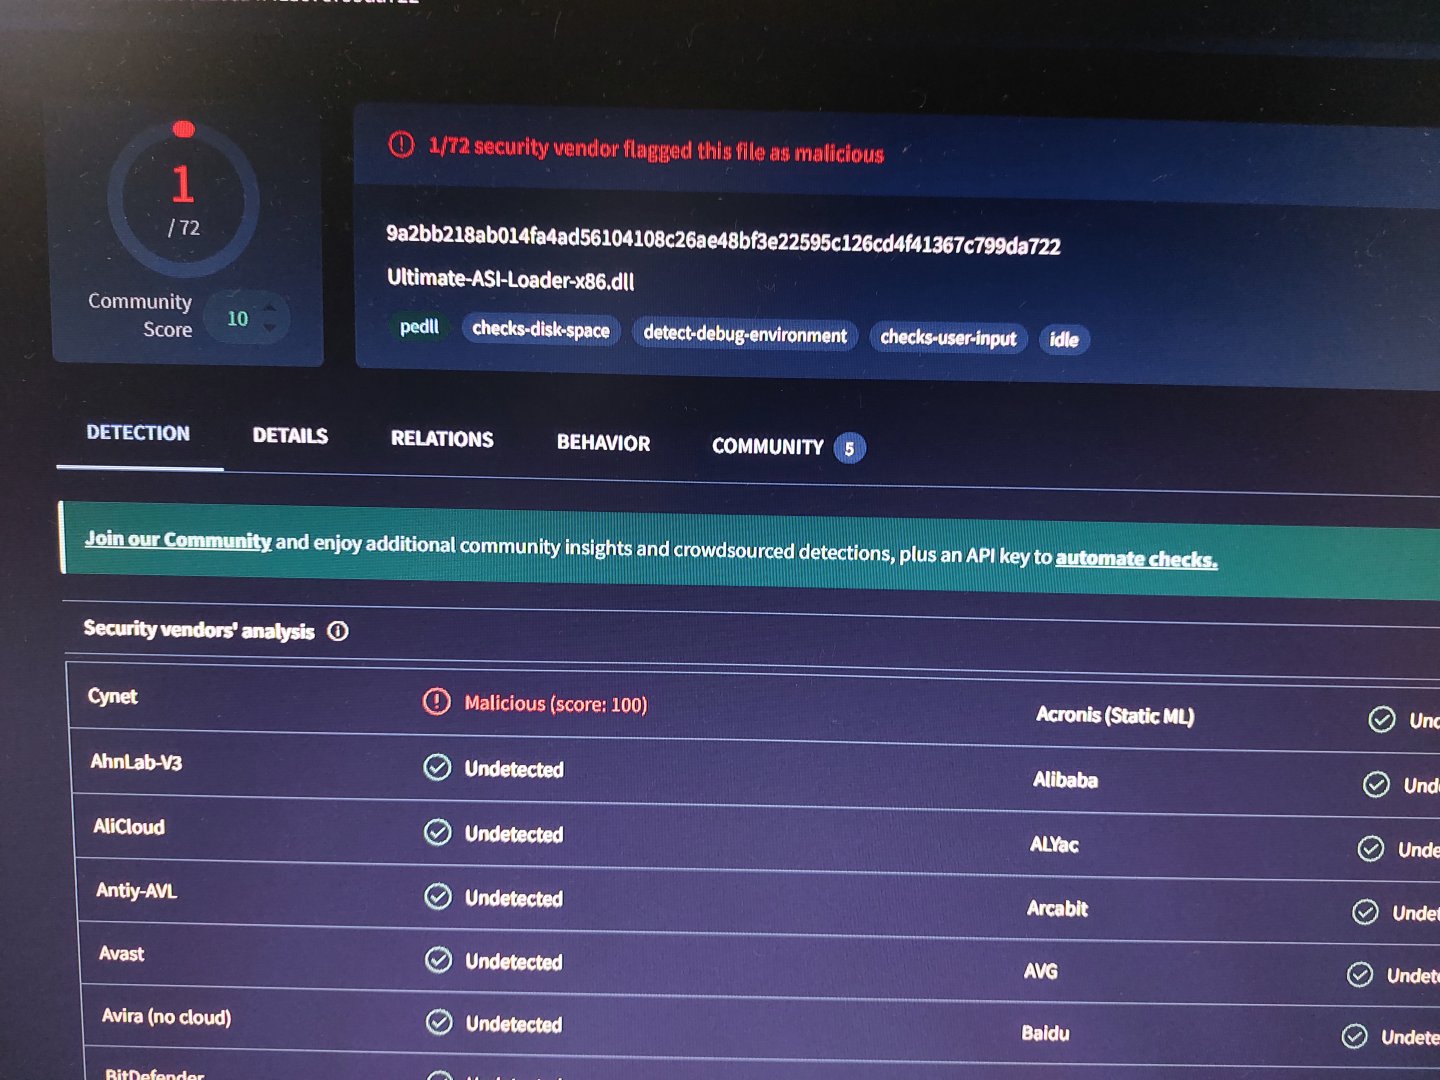Click the red warning icon in the malicious banner
This screenshot has height=1080, width=1440.
401,145
